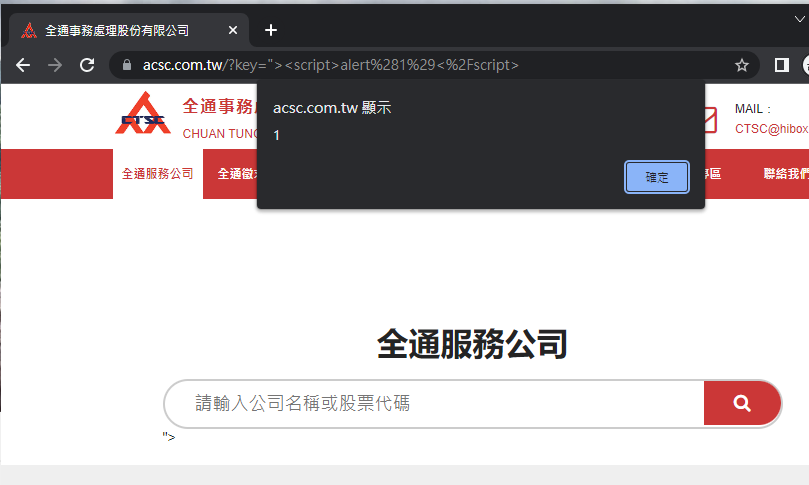Click the tab search chevron
Viewport: 809px width, 485px height.
[799, 20]
